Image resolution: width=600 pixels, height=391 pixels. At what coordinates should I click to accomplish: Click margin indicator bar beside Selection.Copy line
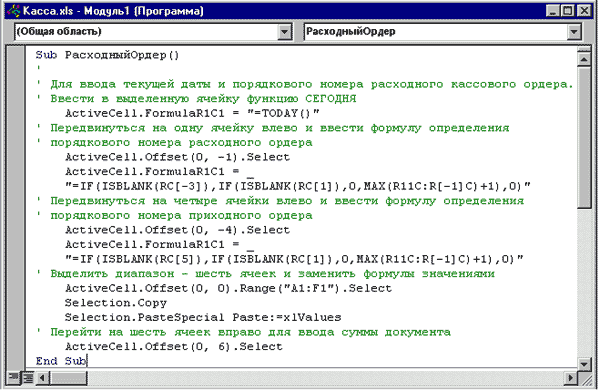[x=16, y=303]
